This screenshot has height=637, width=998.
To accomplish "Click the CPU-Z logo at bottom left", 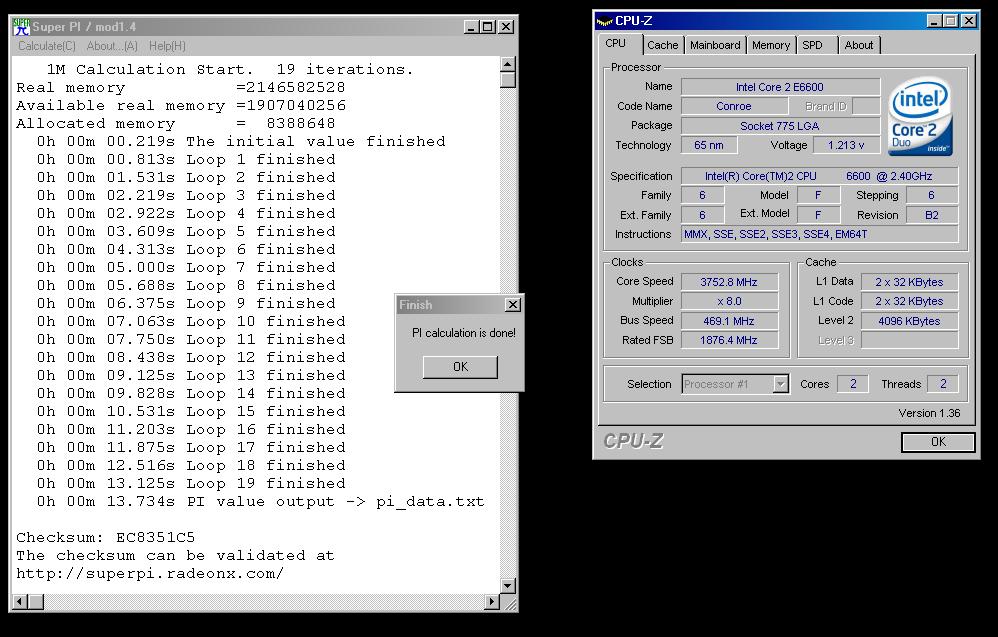I will (633, 441).
